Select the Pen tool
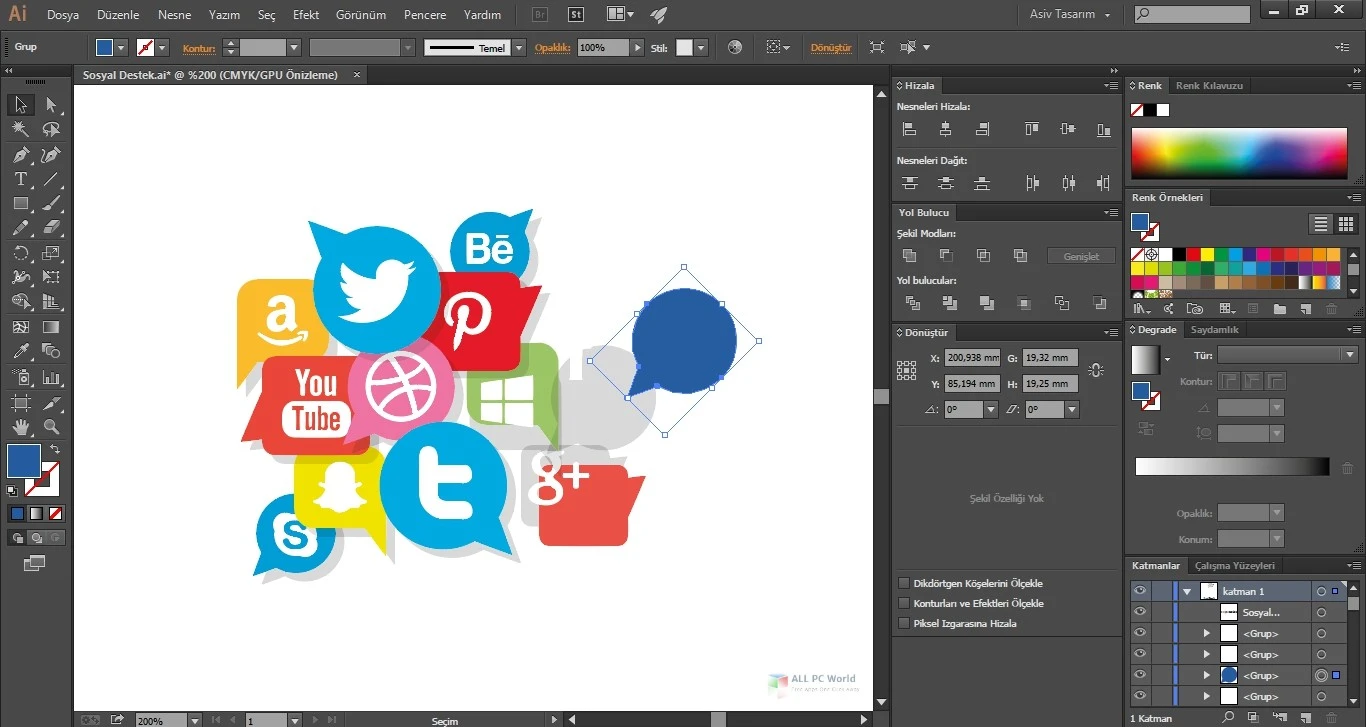This screenshot has height=727, width=1366. pos(20,154)
